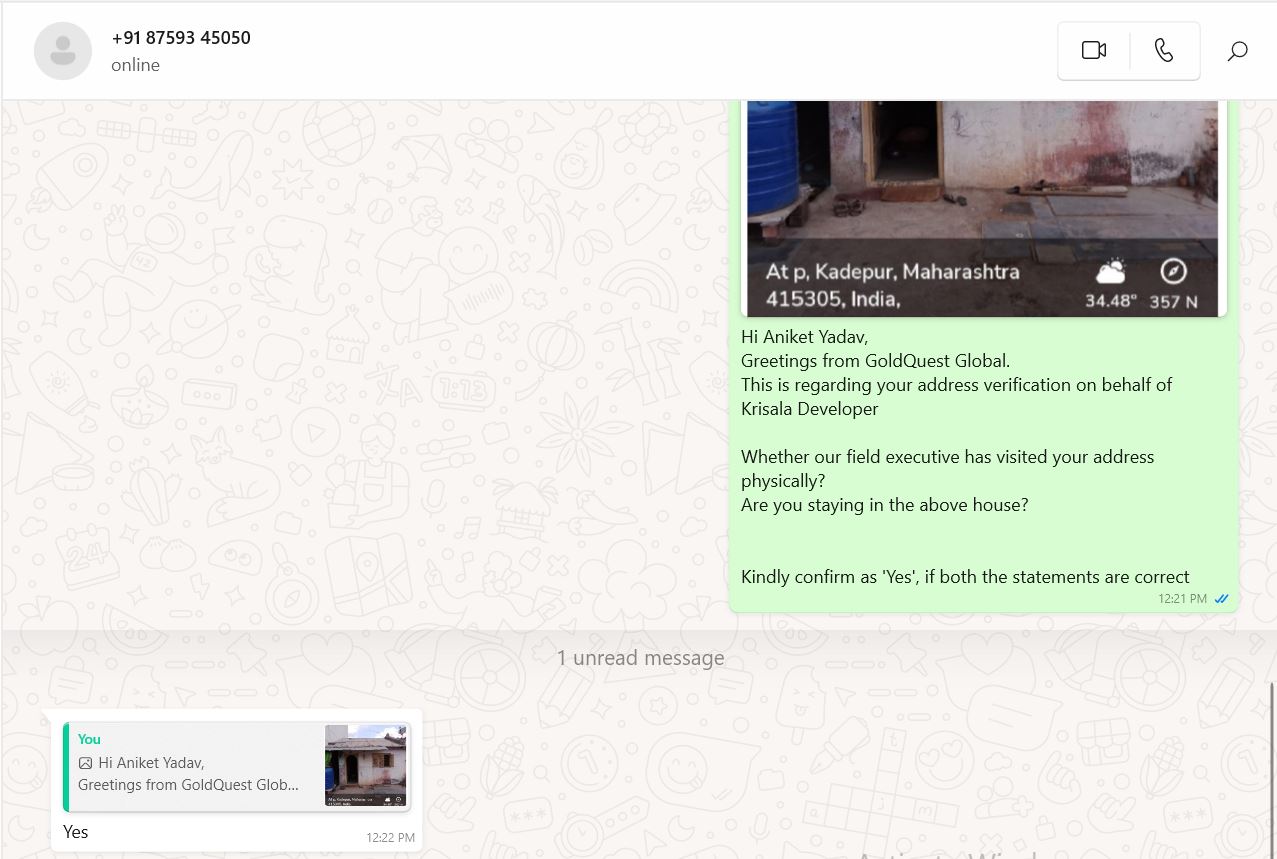The width and height of the screenshot is (1277, 859).
Task: Click the chat's vertical scrollbar
Action: pos(1272,760)
